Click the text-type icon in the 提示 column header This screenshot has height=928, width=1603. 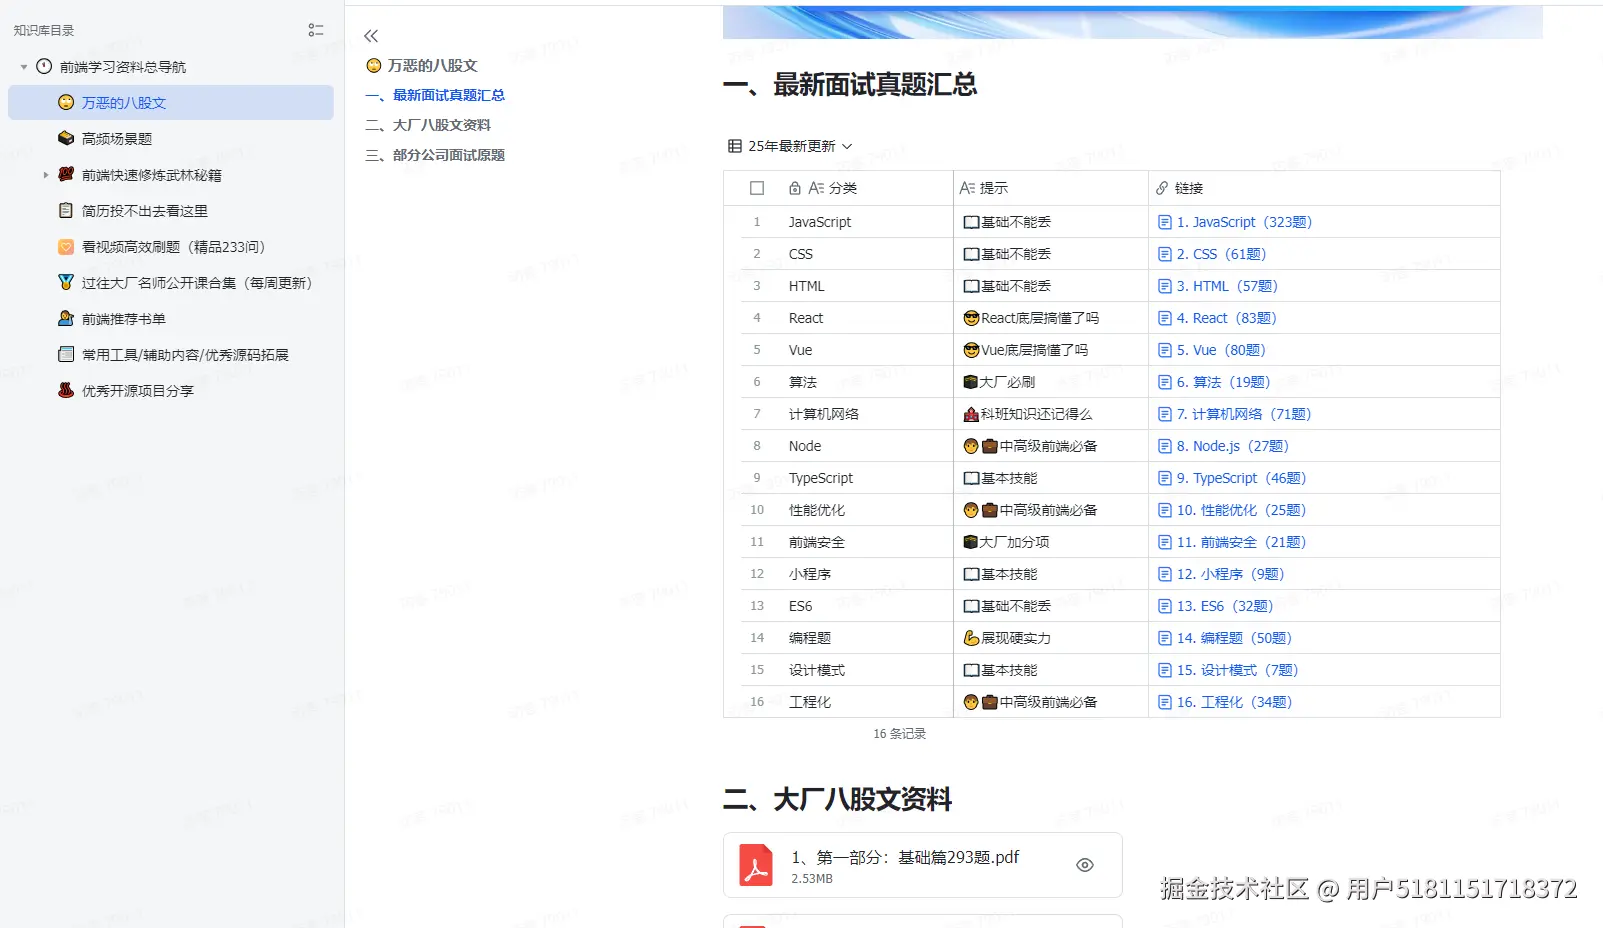pos(968,188)
